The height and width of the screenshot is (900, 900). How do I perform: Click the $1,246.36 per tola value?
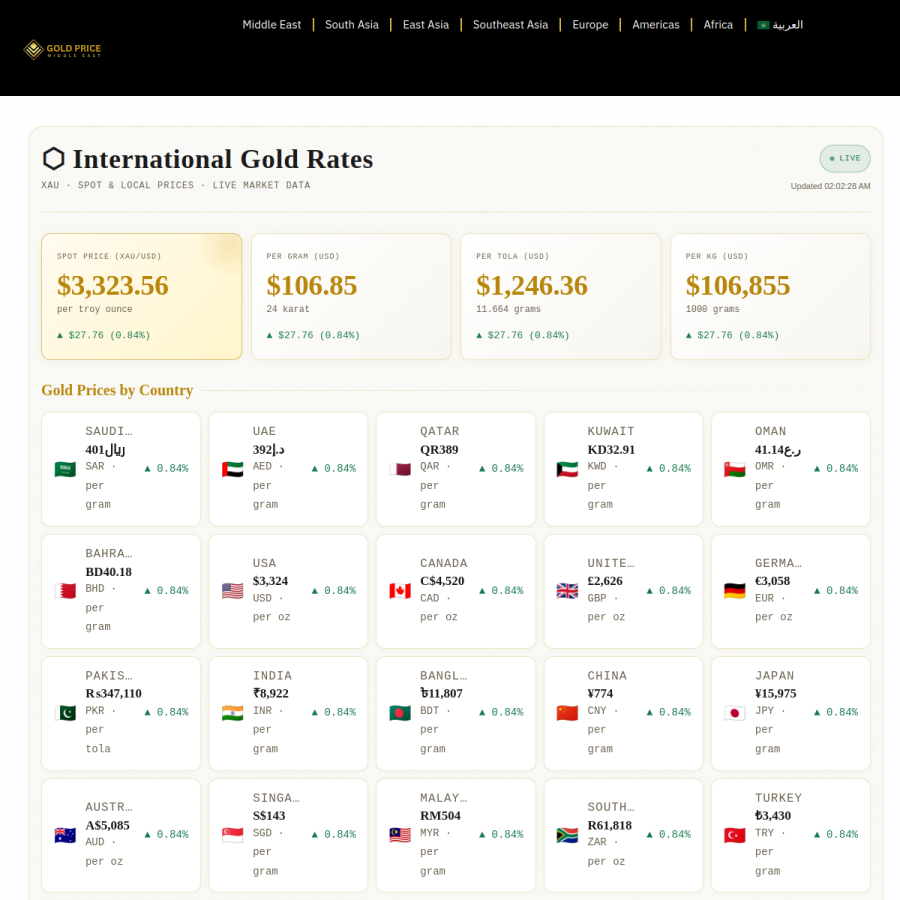[x=532, y=285]
